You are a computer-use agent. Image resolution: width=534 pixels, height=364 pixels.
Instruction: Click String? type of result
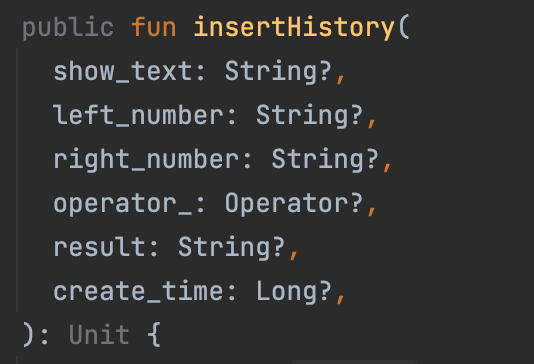(x=232, y=248)
